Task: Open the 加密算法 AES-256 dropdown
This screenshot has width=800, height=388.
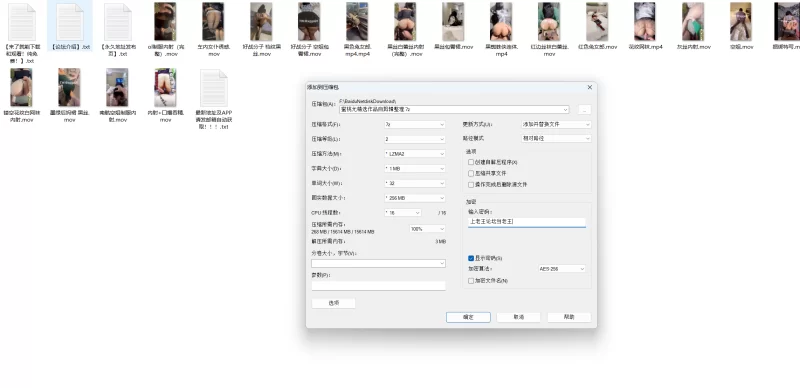Action: (x=562, y=269)
